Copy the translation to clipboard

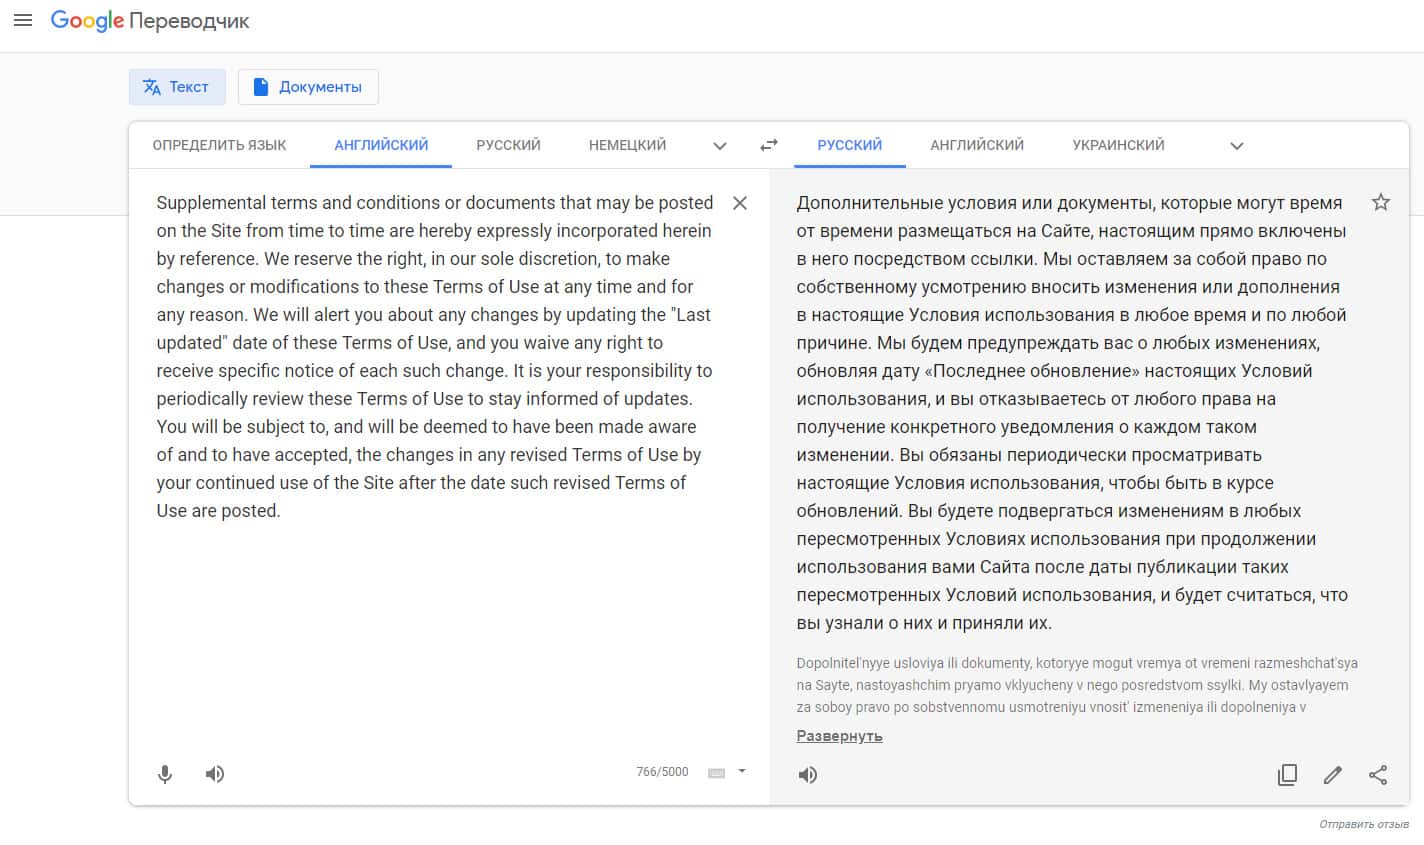coord(1287,775)
